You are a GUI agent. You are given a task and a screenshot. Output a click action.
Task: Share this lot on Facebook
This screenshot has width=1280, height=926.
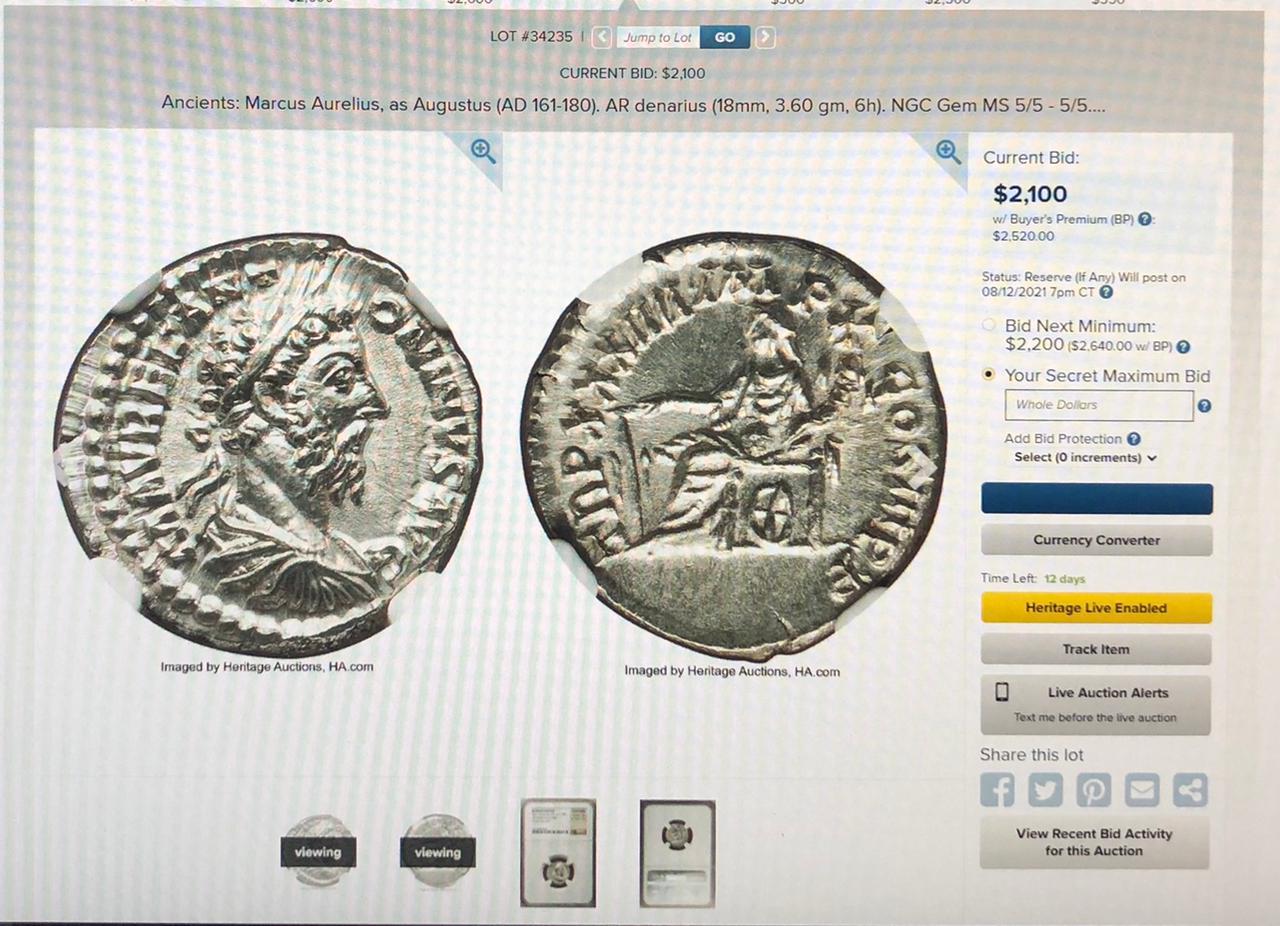pyautogui.click(x=997, y=790)
